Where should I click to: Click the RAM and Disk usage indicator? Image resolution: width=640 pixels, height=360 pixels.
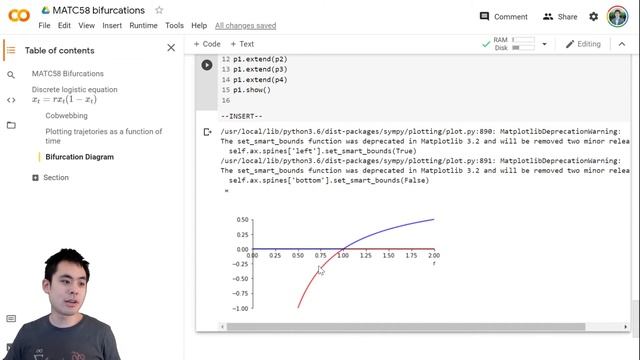click(x=513, y=44)
